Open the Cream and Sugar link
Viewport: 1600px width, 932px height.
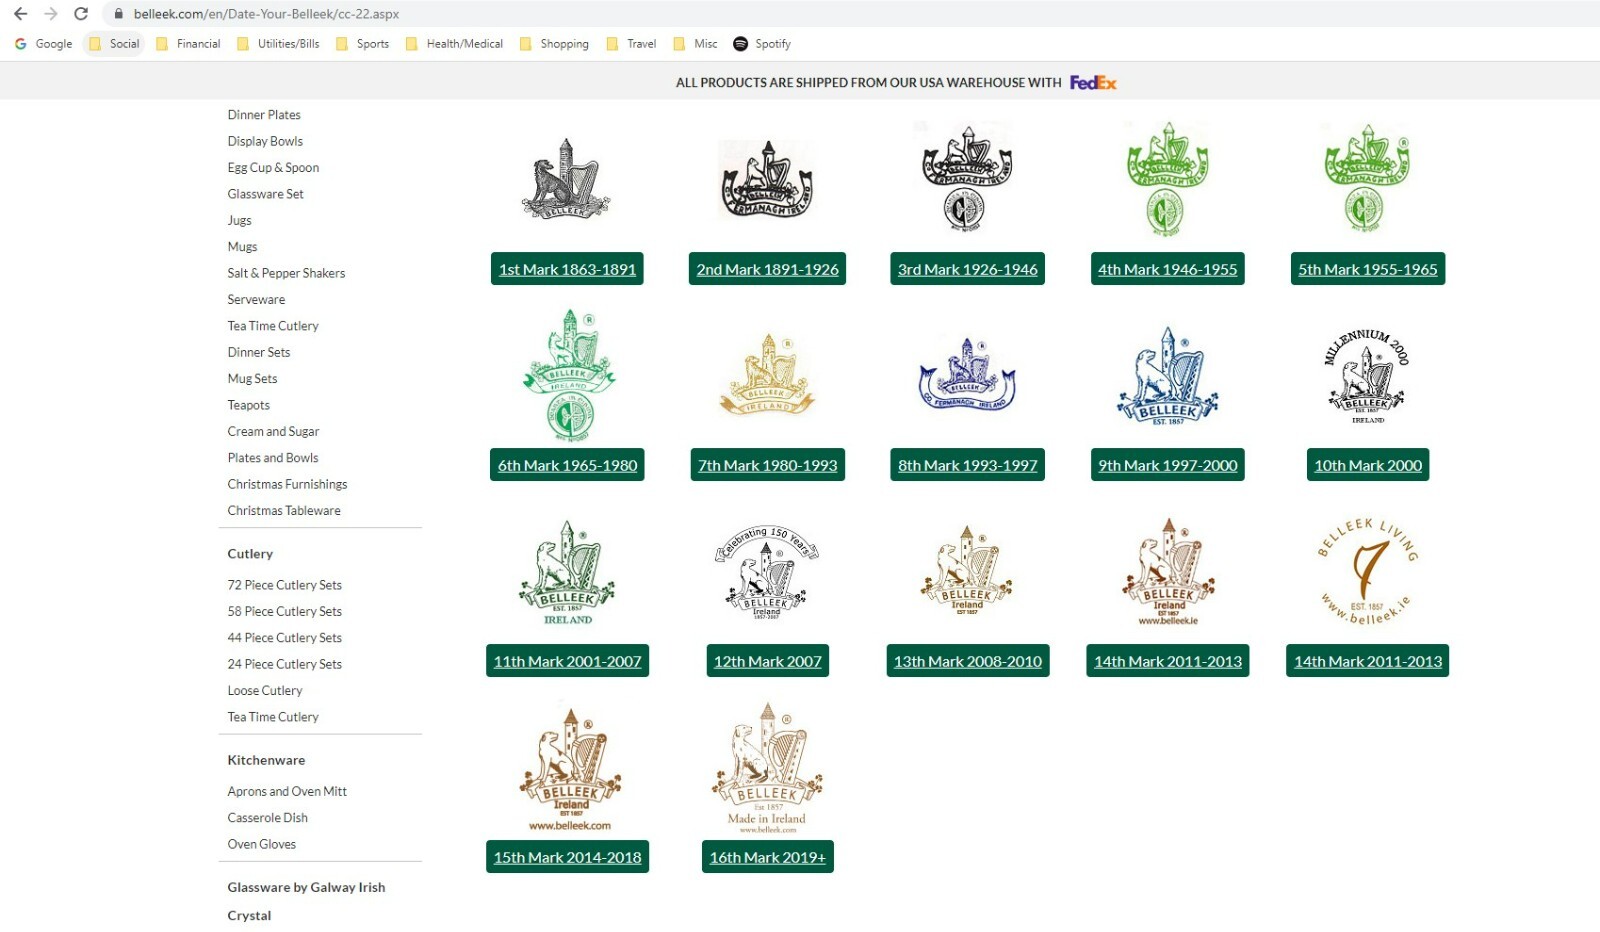(273, 432)
